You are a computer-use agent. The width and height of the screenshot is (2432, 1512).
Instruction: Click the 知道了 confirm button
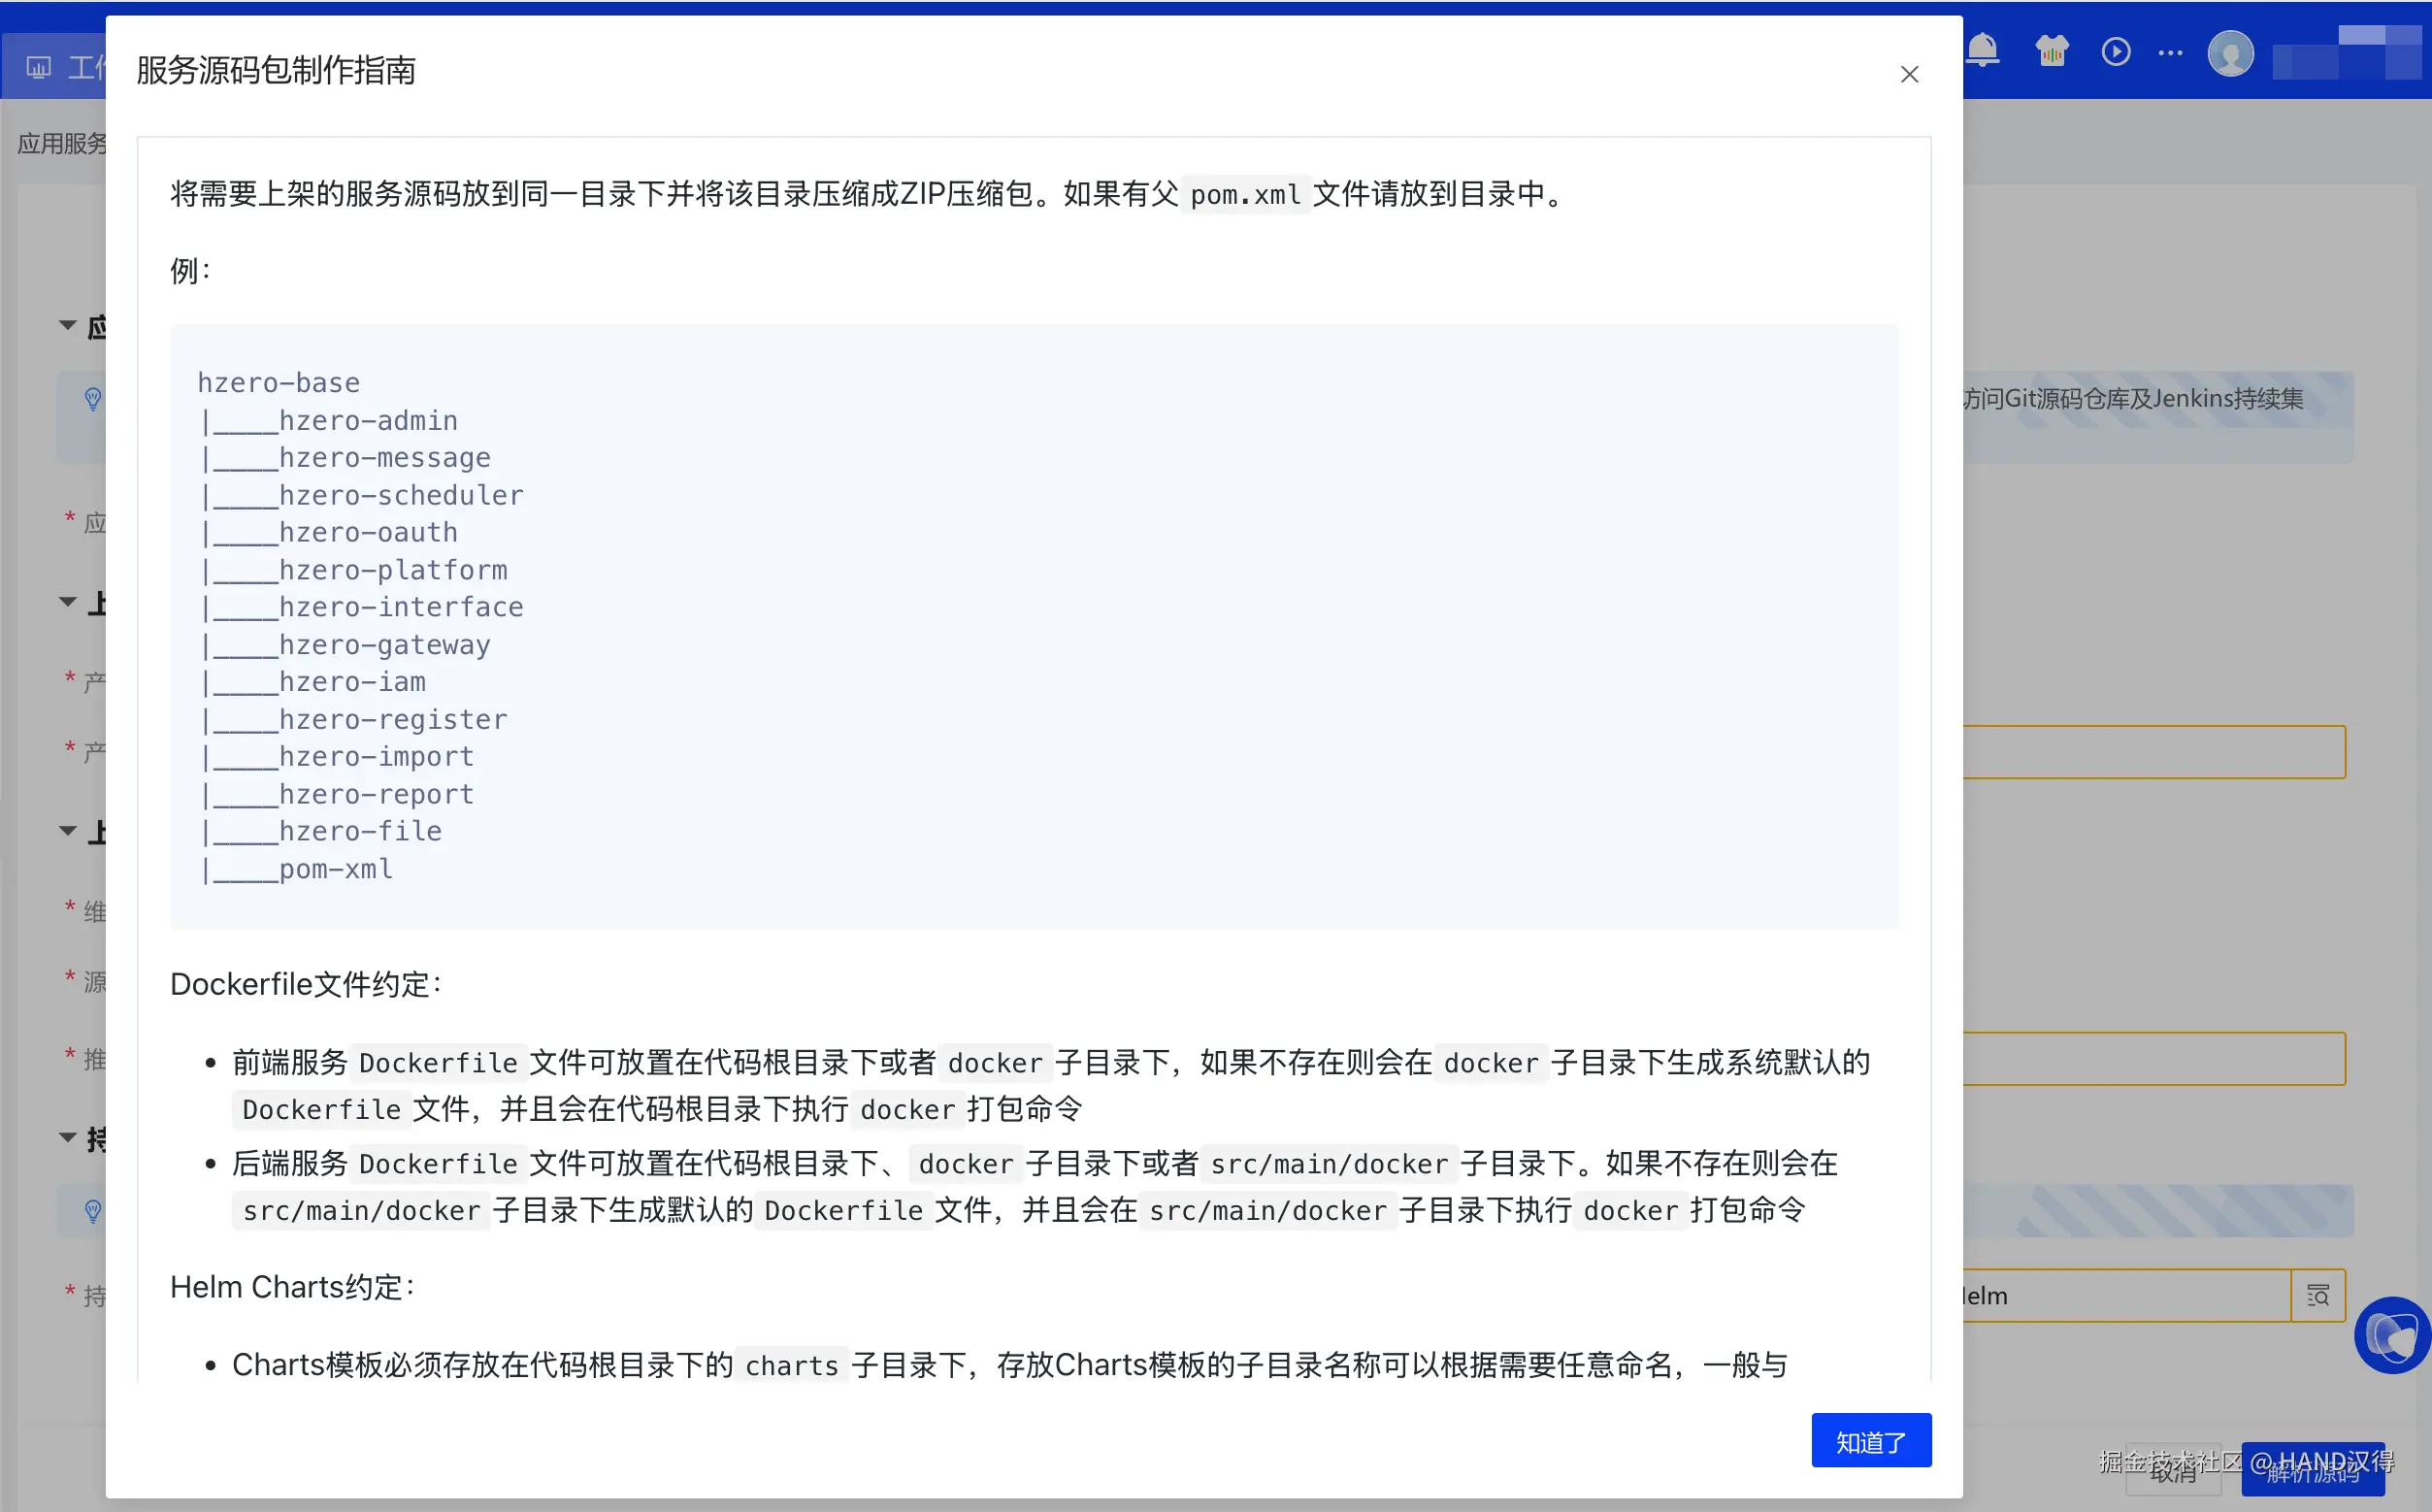[1870, 1441]
